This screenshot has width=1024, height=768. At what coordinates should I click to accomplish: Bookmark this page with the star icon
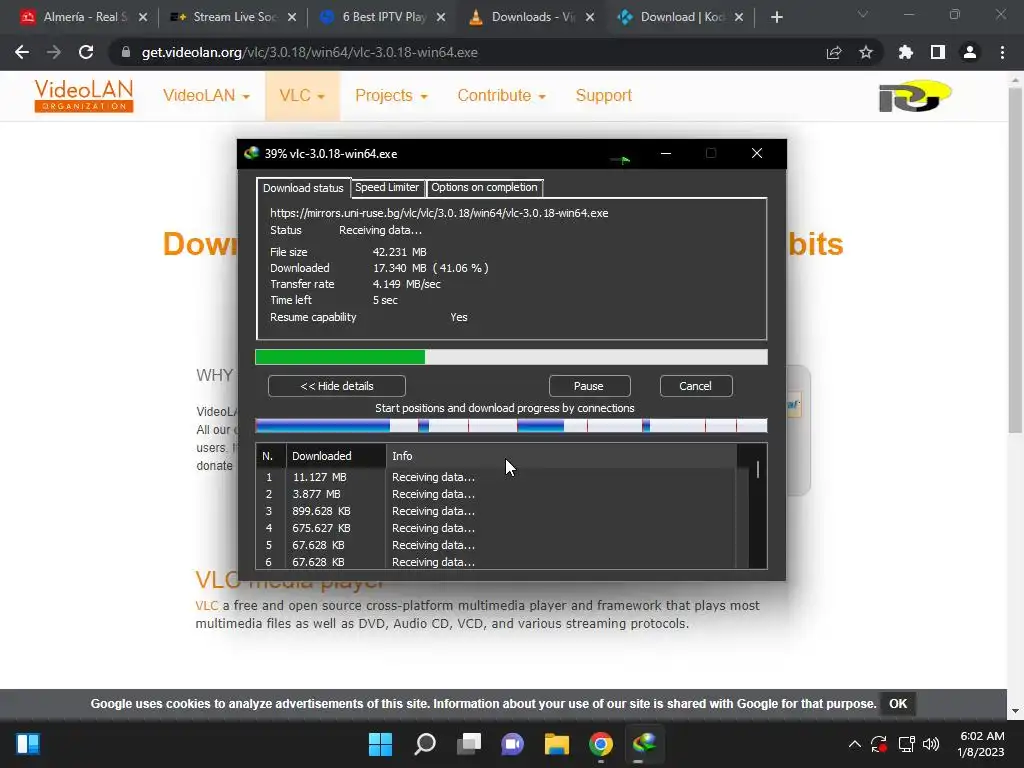tap(866, 52)
